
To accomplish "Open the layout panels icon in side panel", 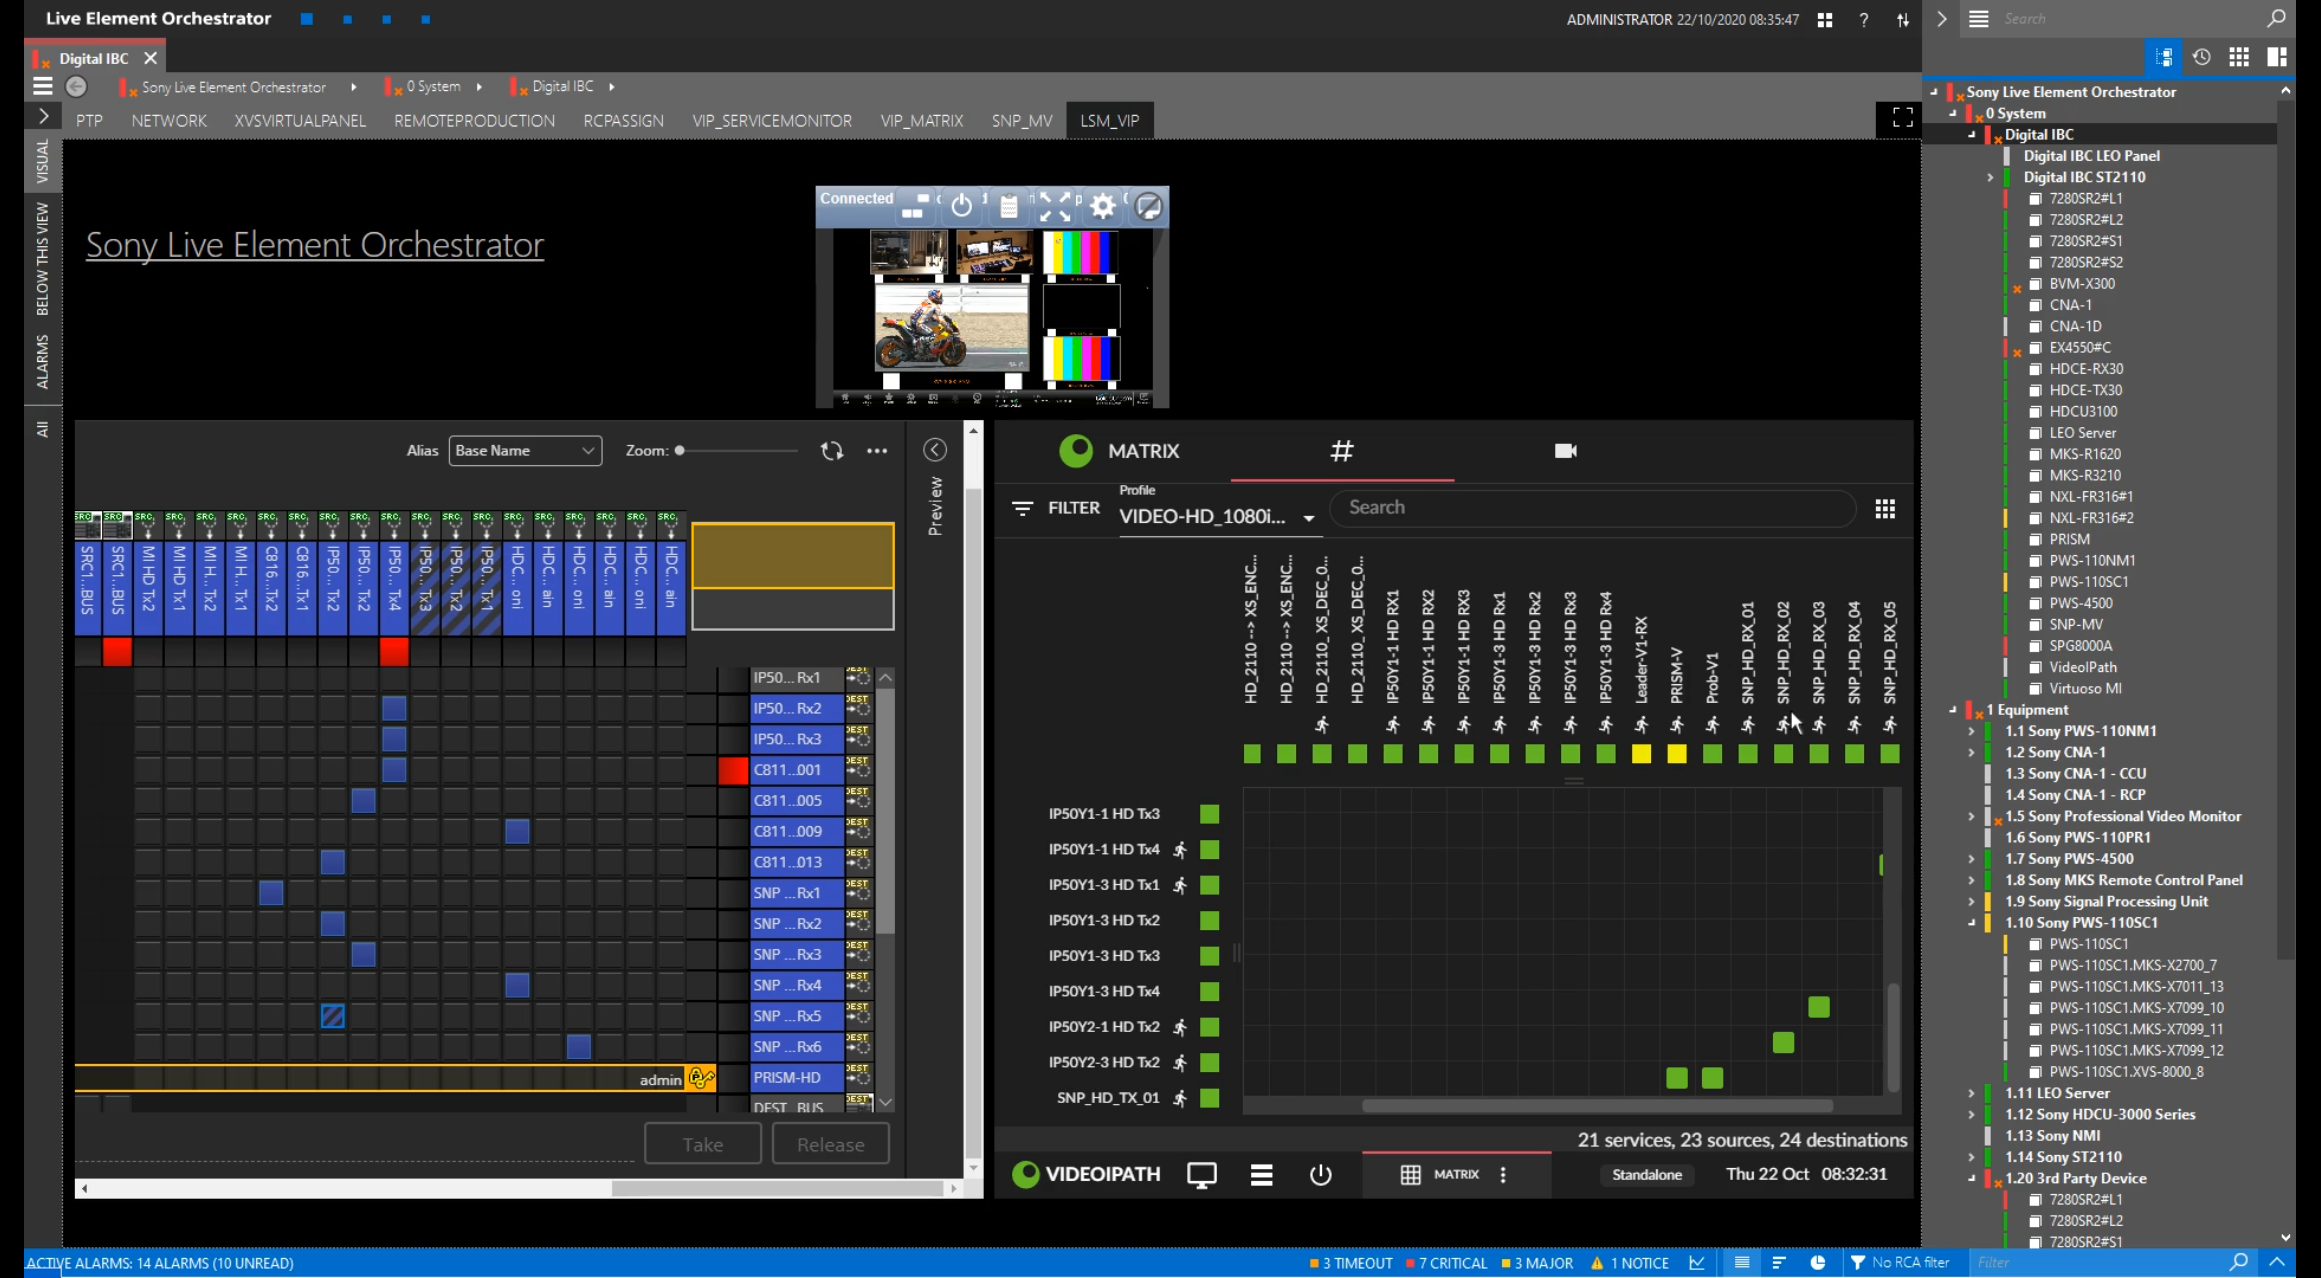I will (x=2278, y=57).
